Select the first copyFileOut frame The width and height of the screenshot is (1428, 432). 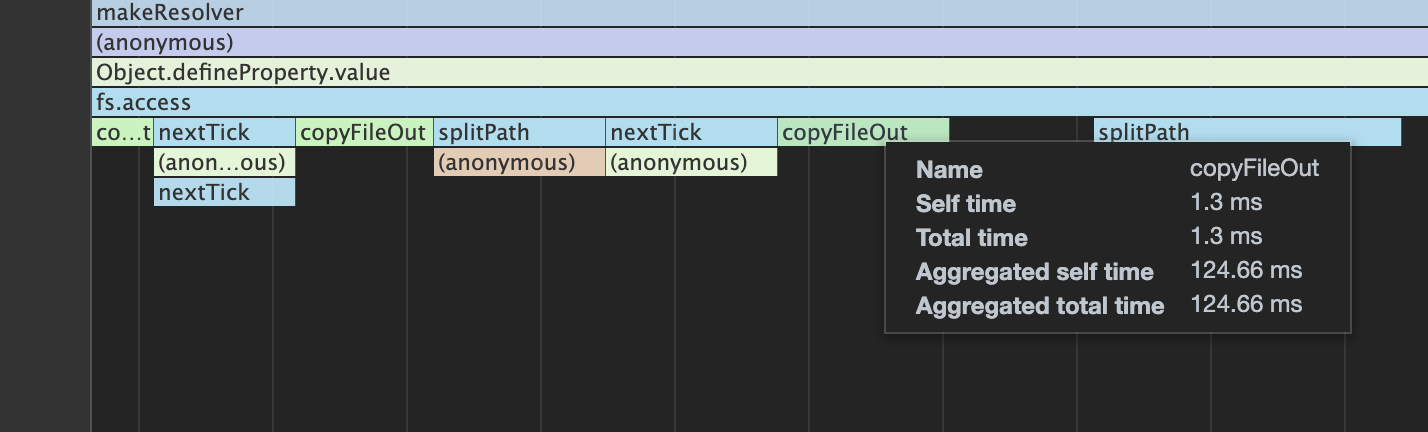pyautogui.click(x=364, y=133)
